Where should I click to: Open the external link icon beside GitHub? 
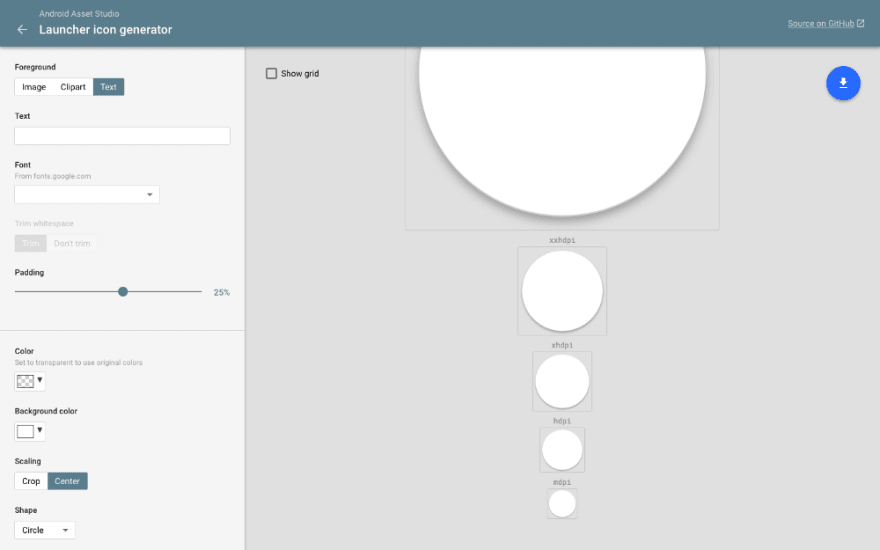point(860,23)
